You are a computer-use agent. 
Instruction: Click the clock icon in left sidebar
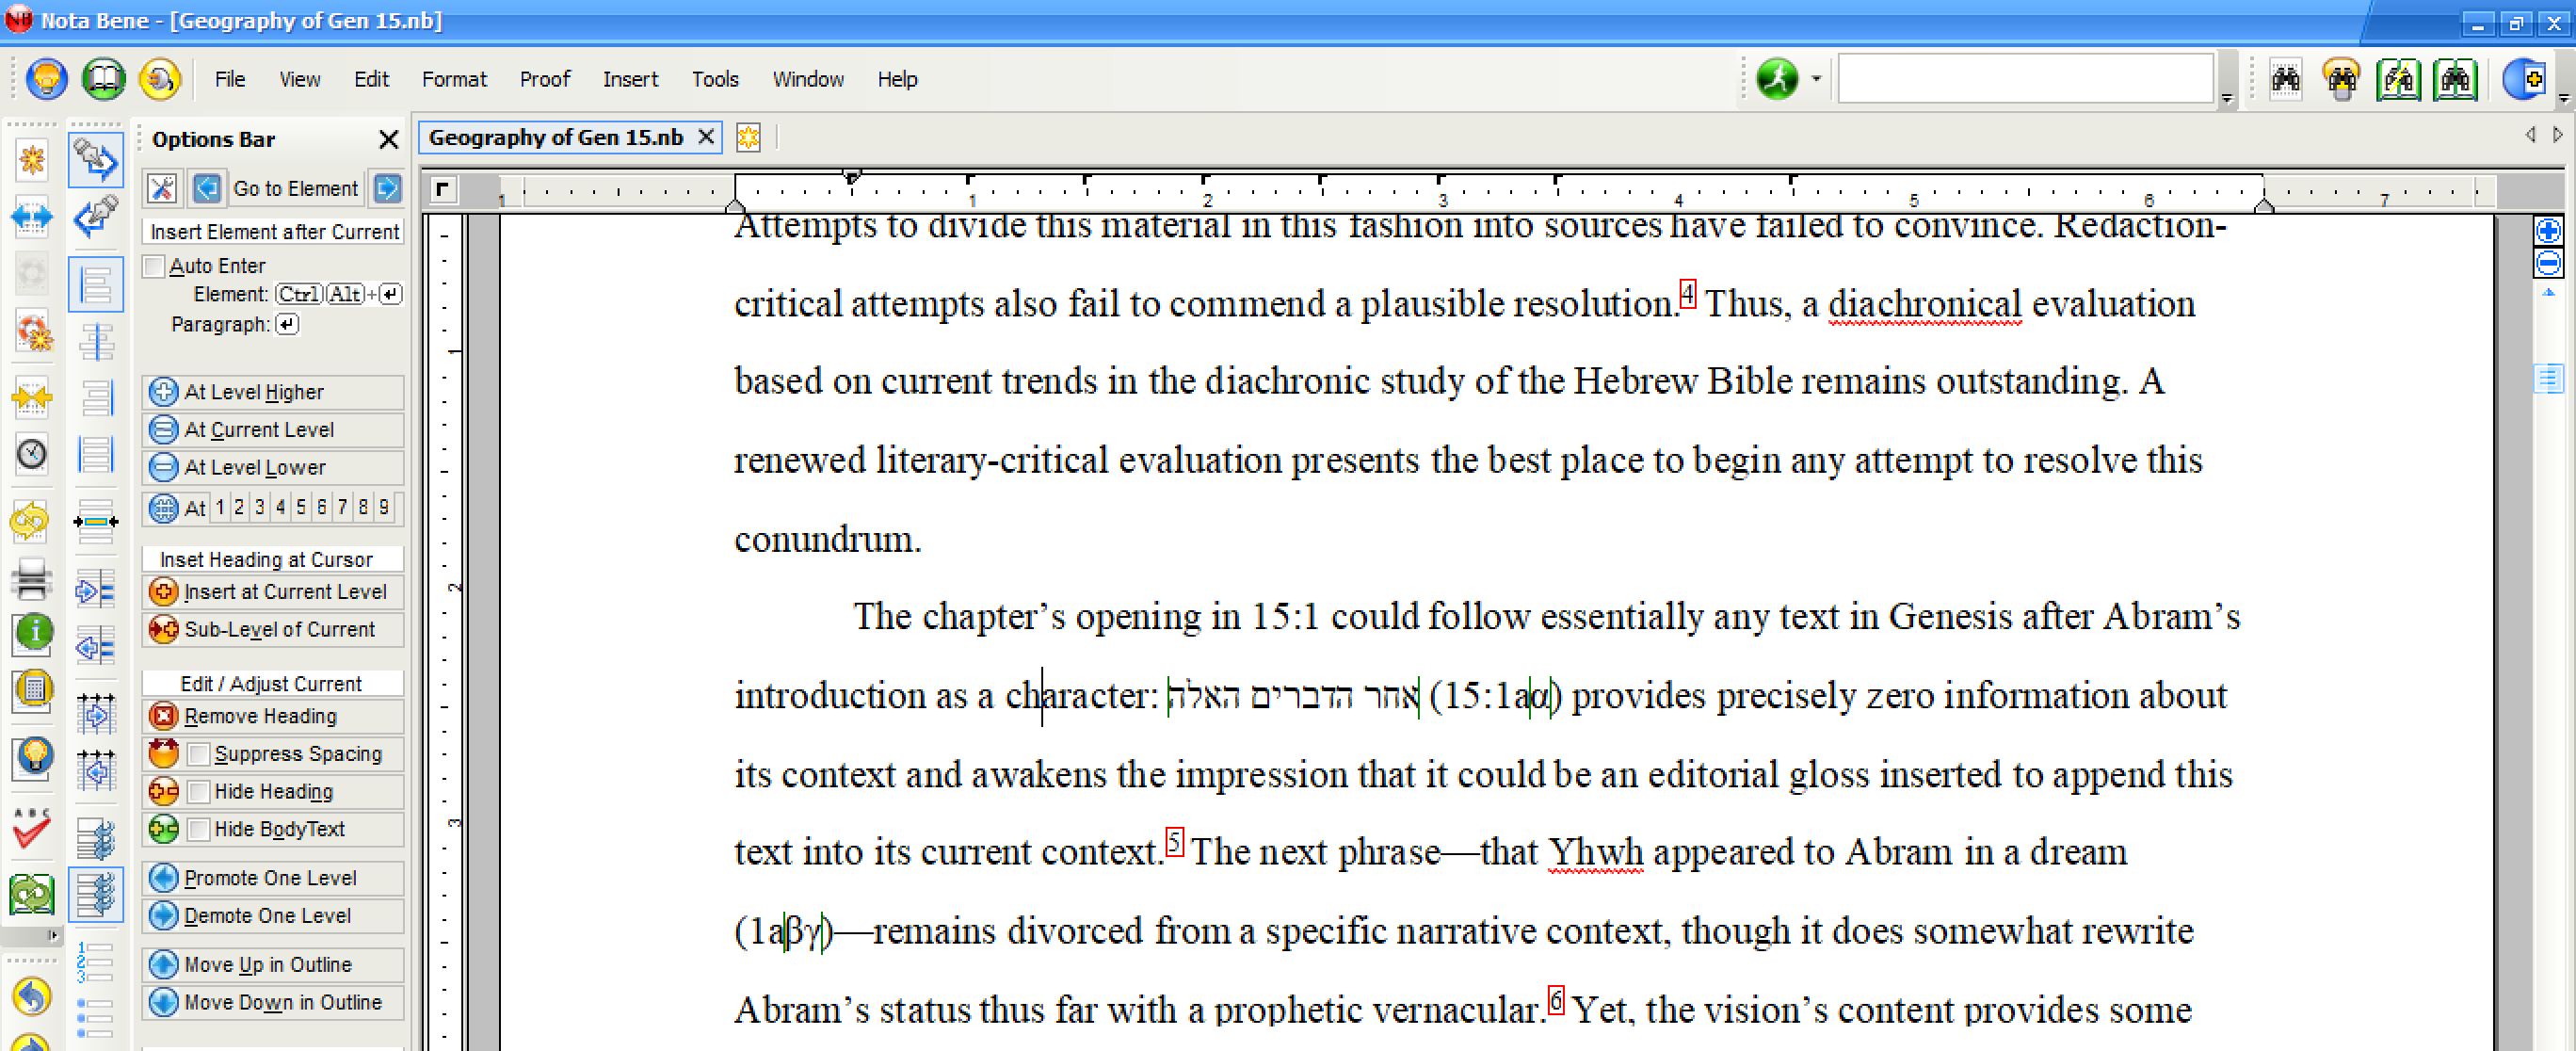32,453
